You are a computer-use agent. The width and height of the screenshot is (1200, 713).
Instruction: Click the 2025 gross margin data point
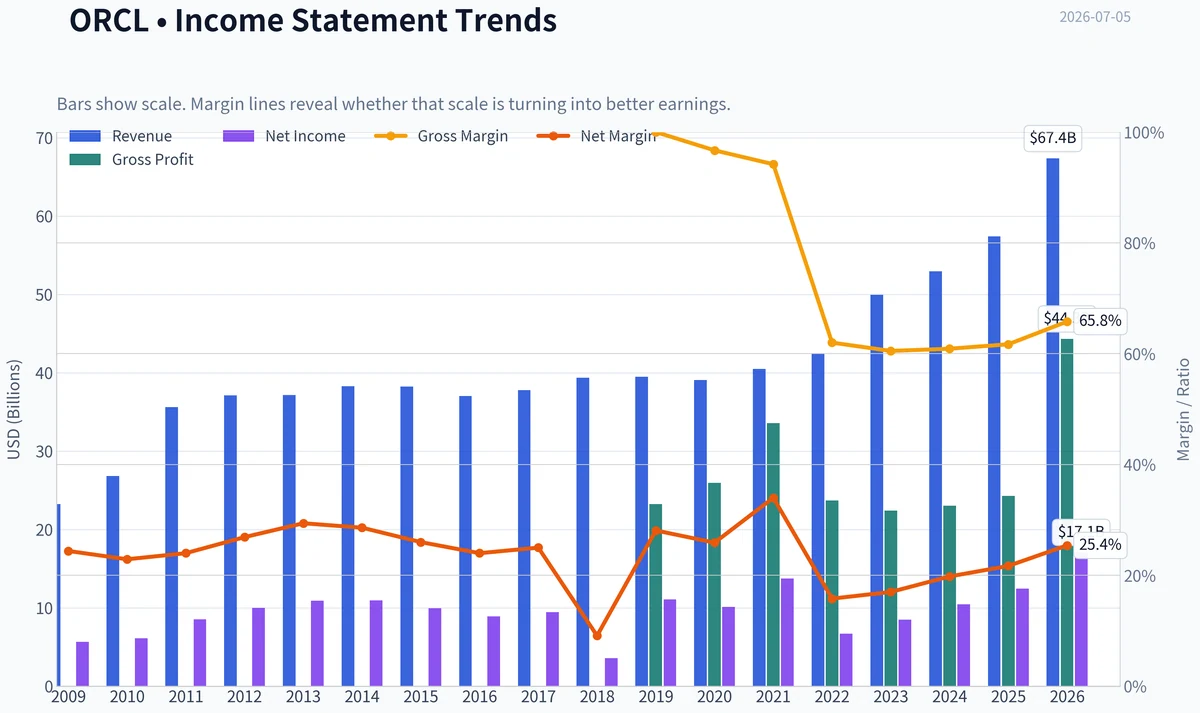coord(1008,344)
